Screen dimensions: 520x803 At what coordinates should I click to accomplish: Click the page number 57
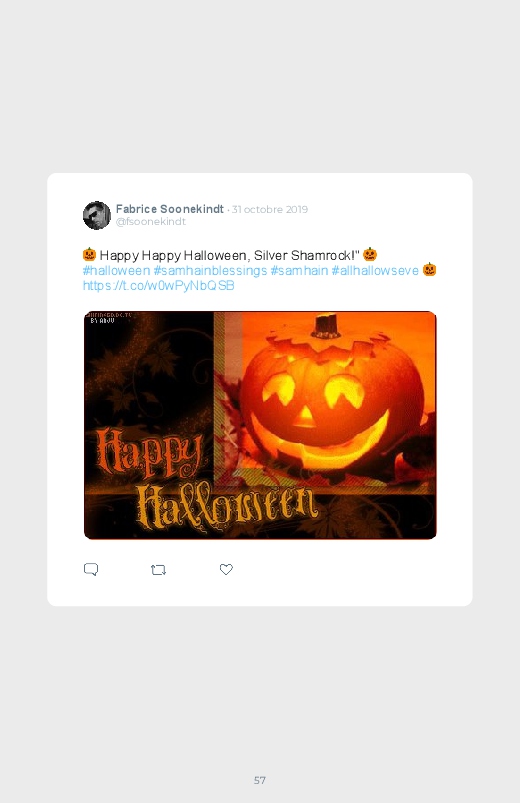(x=260, y=780)
